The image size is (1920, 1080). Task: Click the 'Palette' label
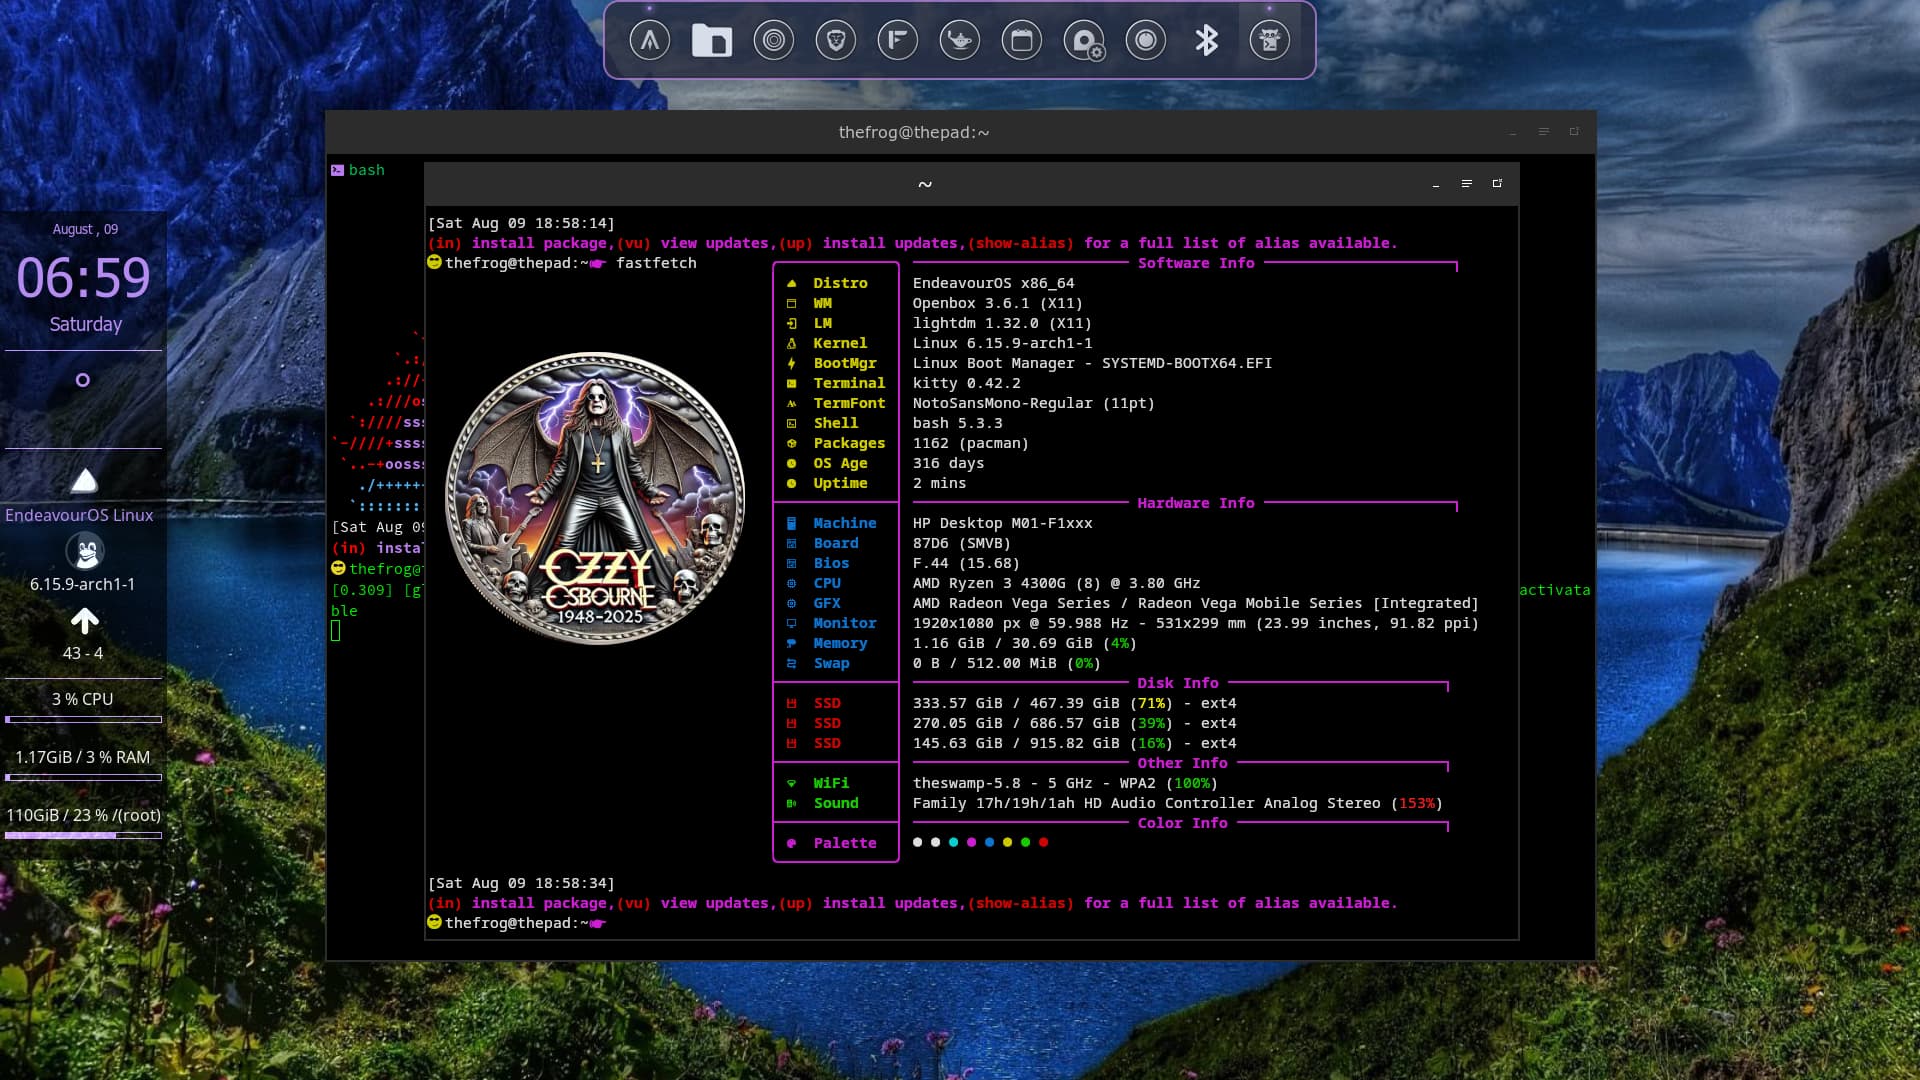845,843
